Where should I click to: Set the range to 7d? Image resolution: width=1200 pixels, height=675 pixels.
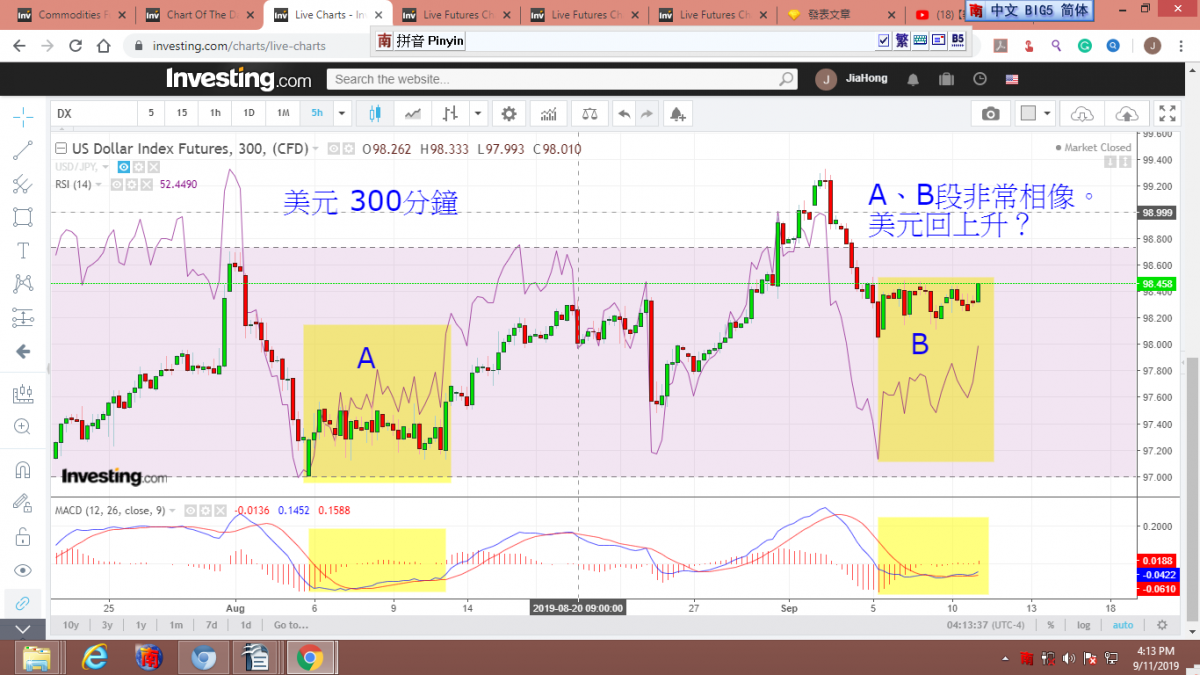click(211, 625)
